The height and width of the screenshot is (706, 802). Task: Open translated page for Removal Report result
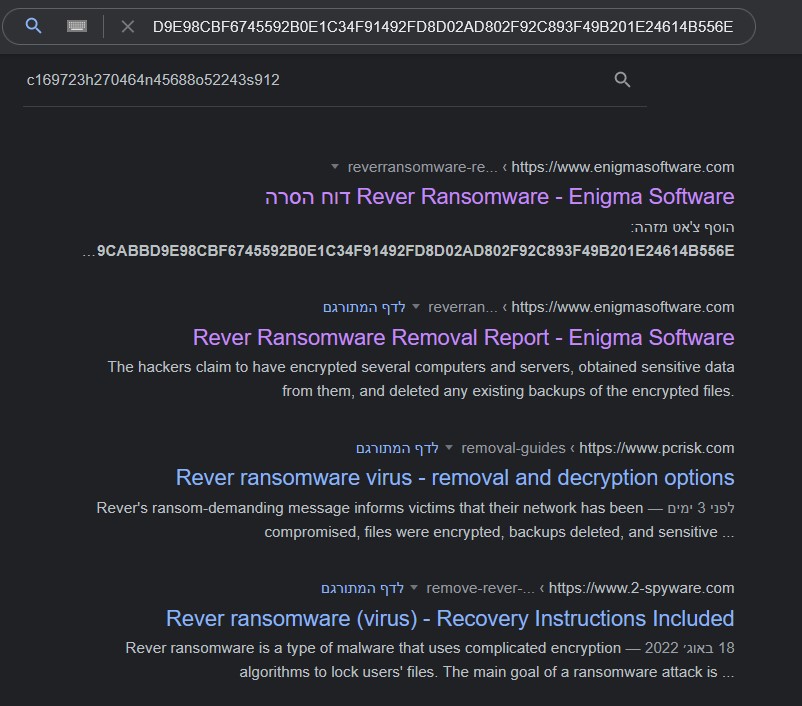(x=364, y=307)
